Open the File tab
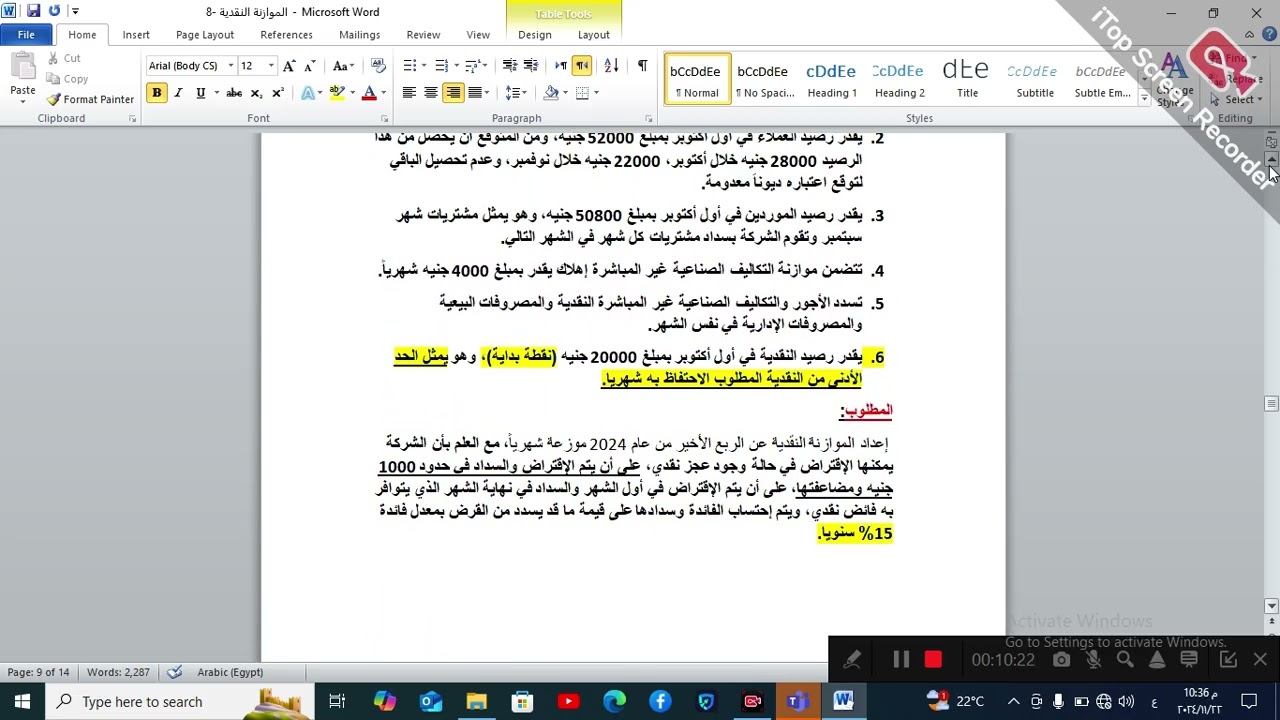Screen dimensions: 1280x720 coord(26,35)
